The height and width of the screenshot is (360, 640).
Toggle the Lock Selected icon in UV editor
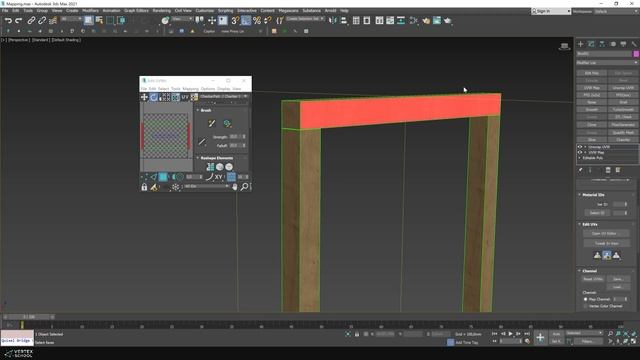pos(144,187)
